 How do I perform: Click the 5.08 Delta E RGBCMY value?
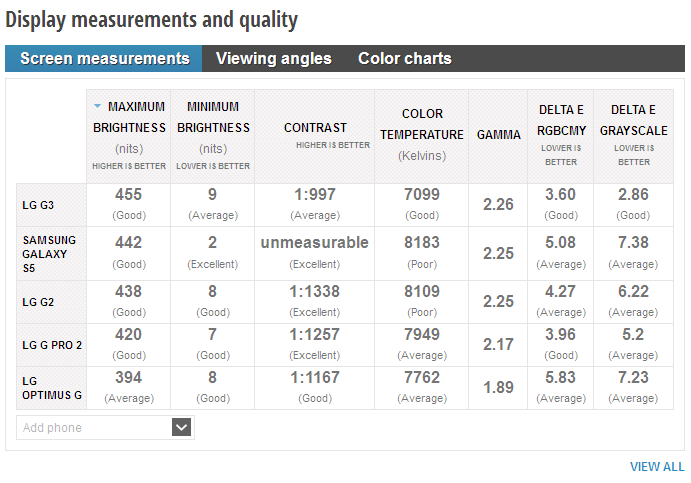(x=561, y=242)
